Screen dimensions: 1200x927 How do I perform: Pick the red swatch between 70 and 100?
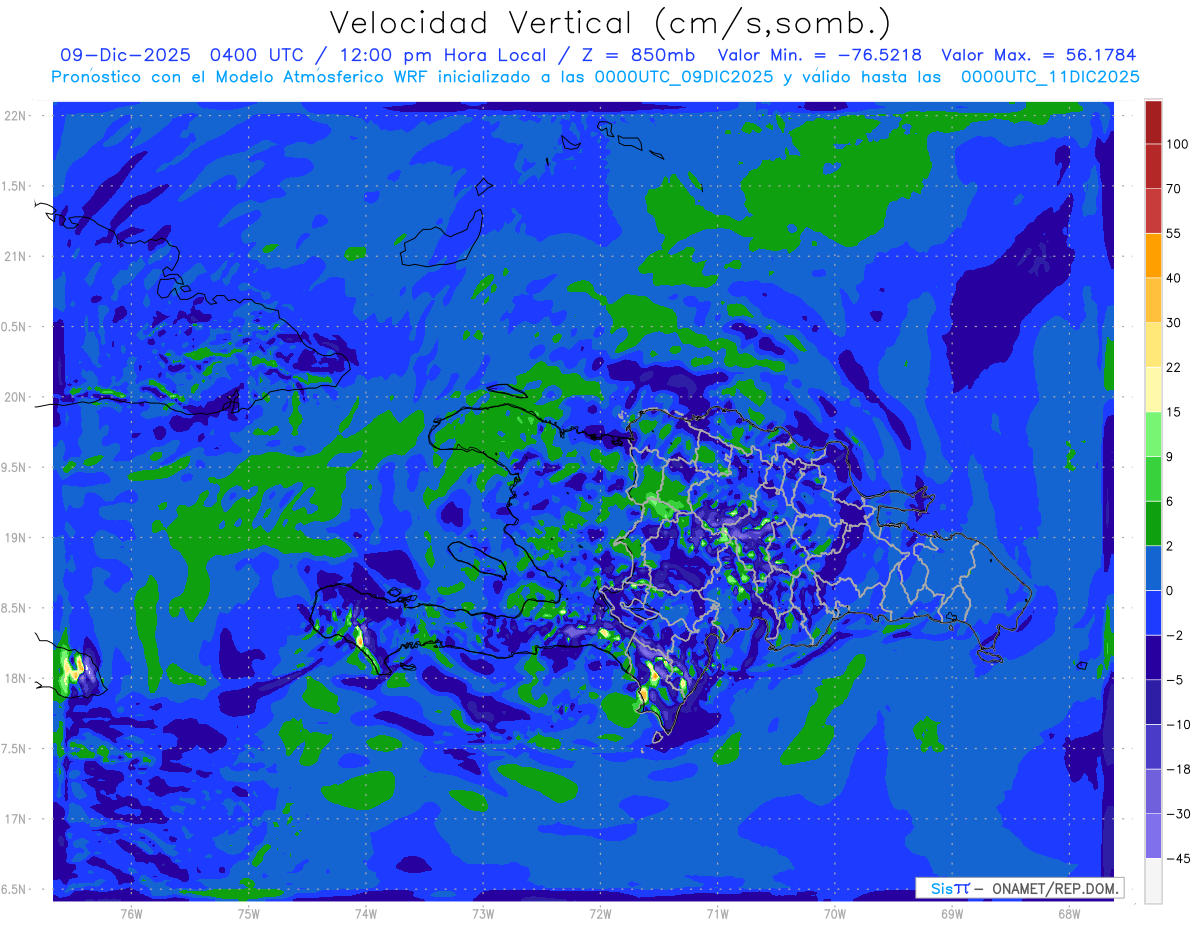tap(1153, 166)
